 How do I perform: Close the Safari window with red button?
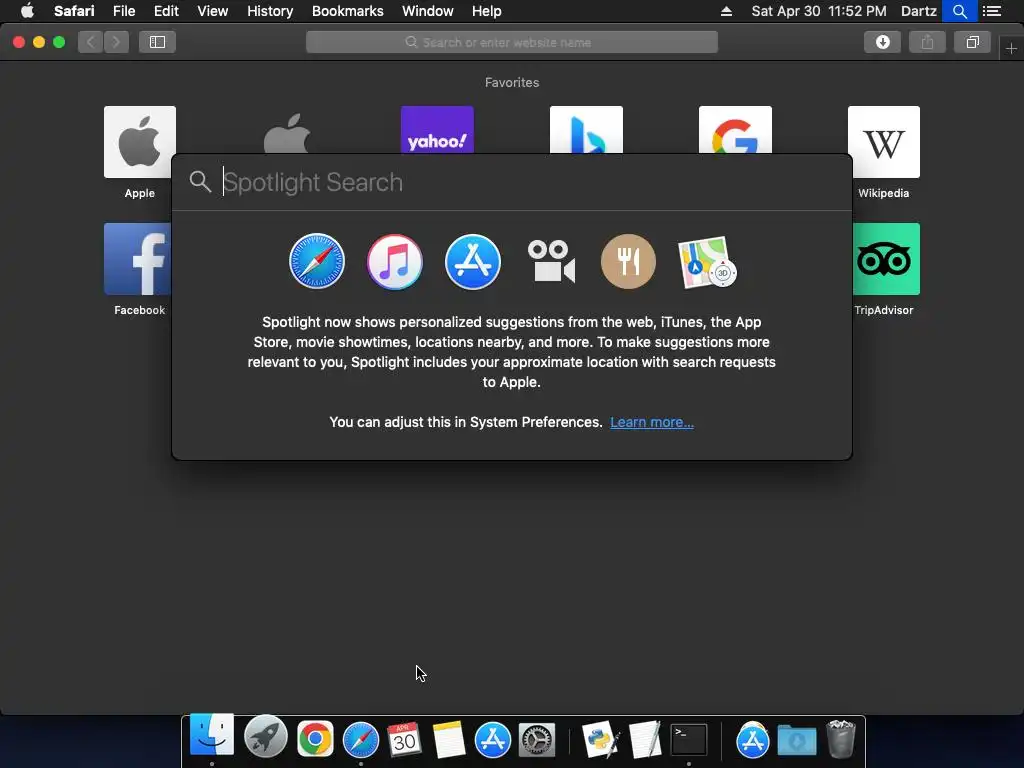[19, 42]
